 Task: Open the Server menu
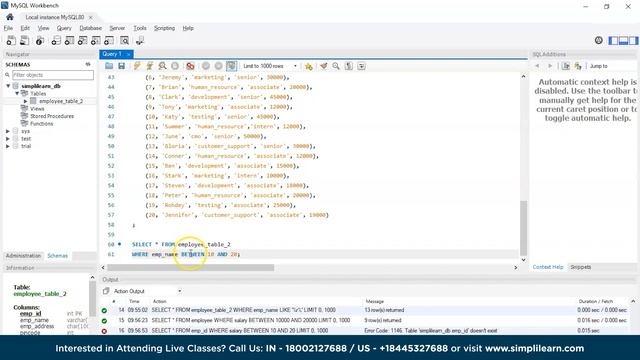(117, 28)
